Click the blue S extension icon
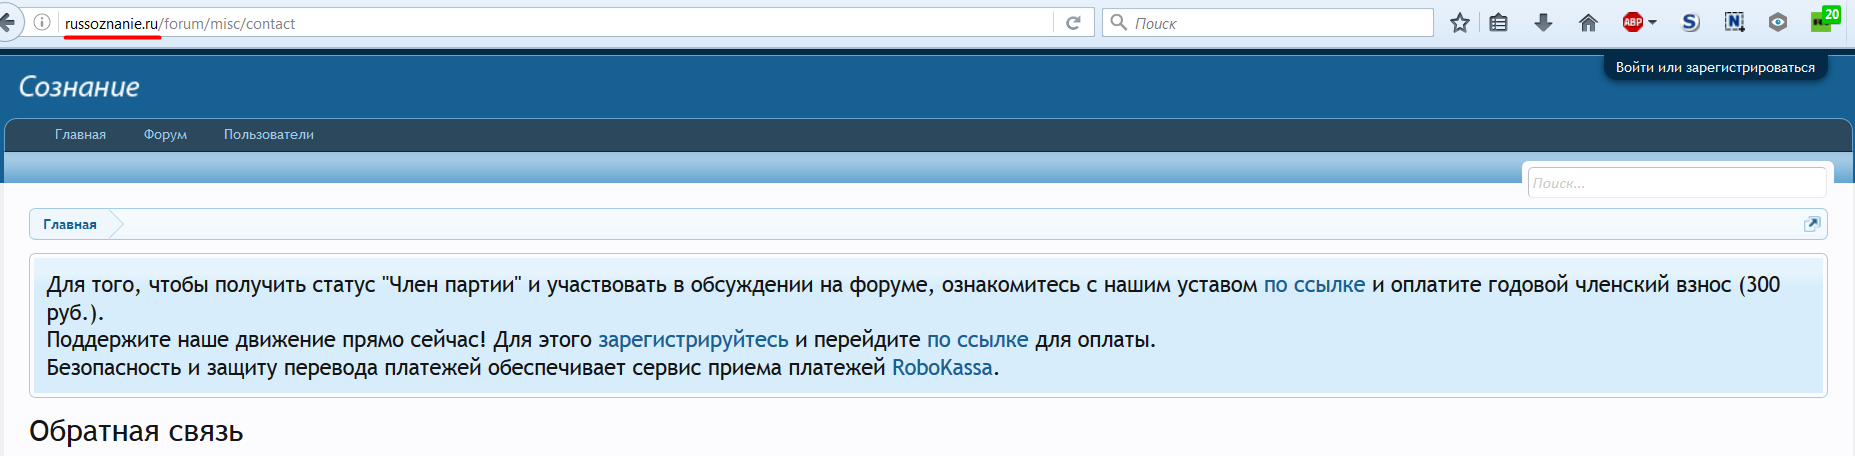The image size is (1855, 456). click(1690, 23)
